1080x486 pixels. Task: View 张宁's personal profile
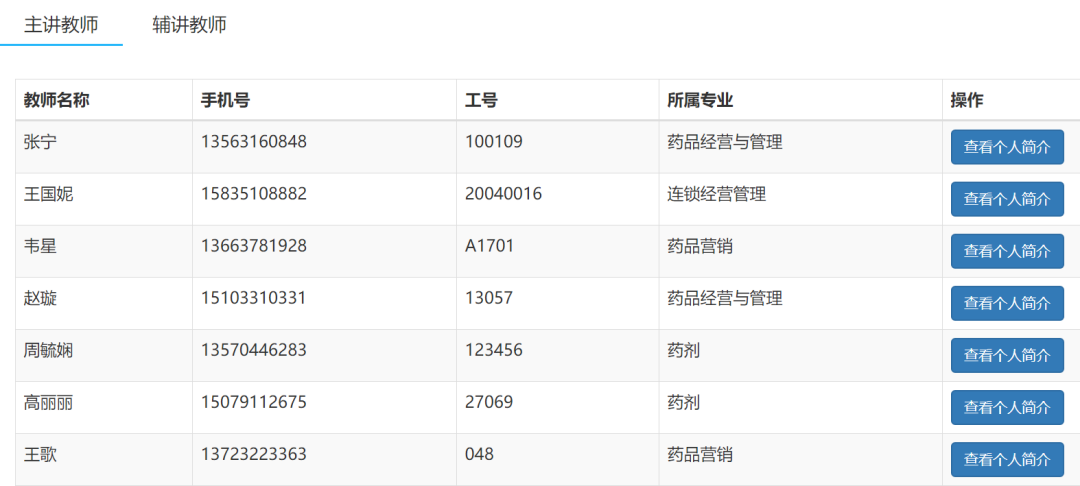pos(1007,147)
